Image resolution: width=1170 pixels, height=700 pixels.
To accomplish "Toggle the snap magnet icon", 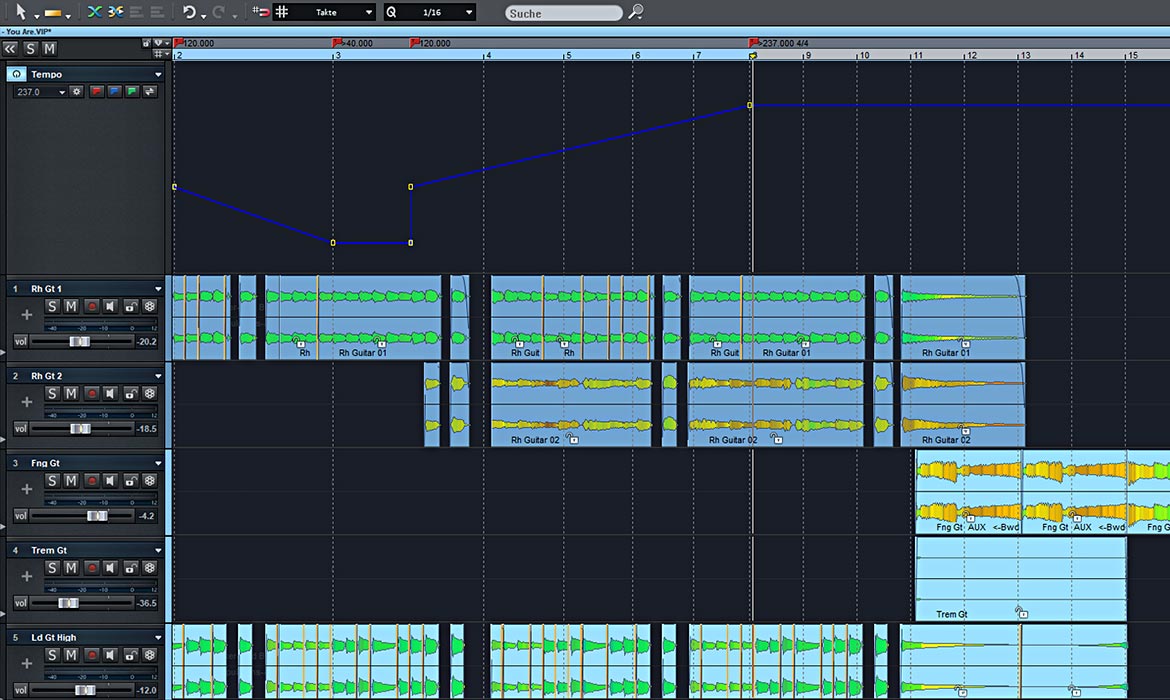I will 260,12.
